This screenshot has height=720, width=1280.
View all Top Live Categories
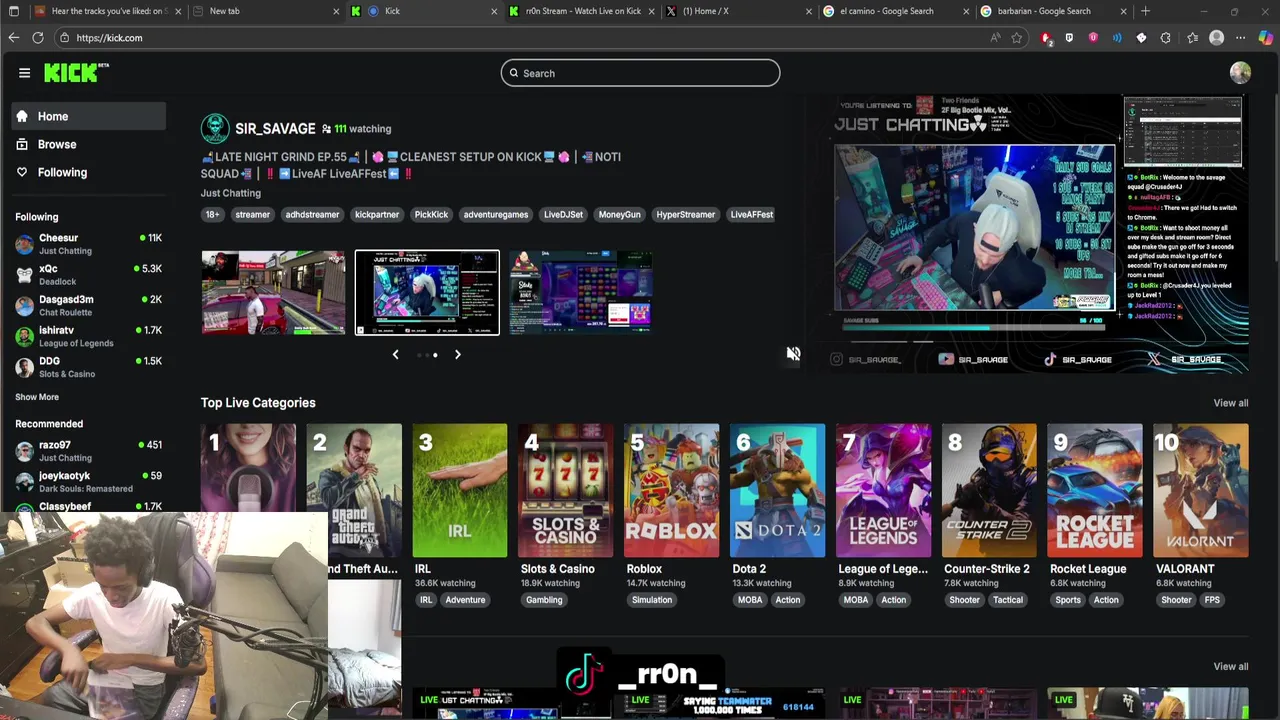click(x=1230, y=403)
